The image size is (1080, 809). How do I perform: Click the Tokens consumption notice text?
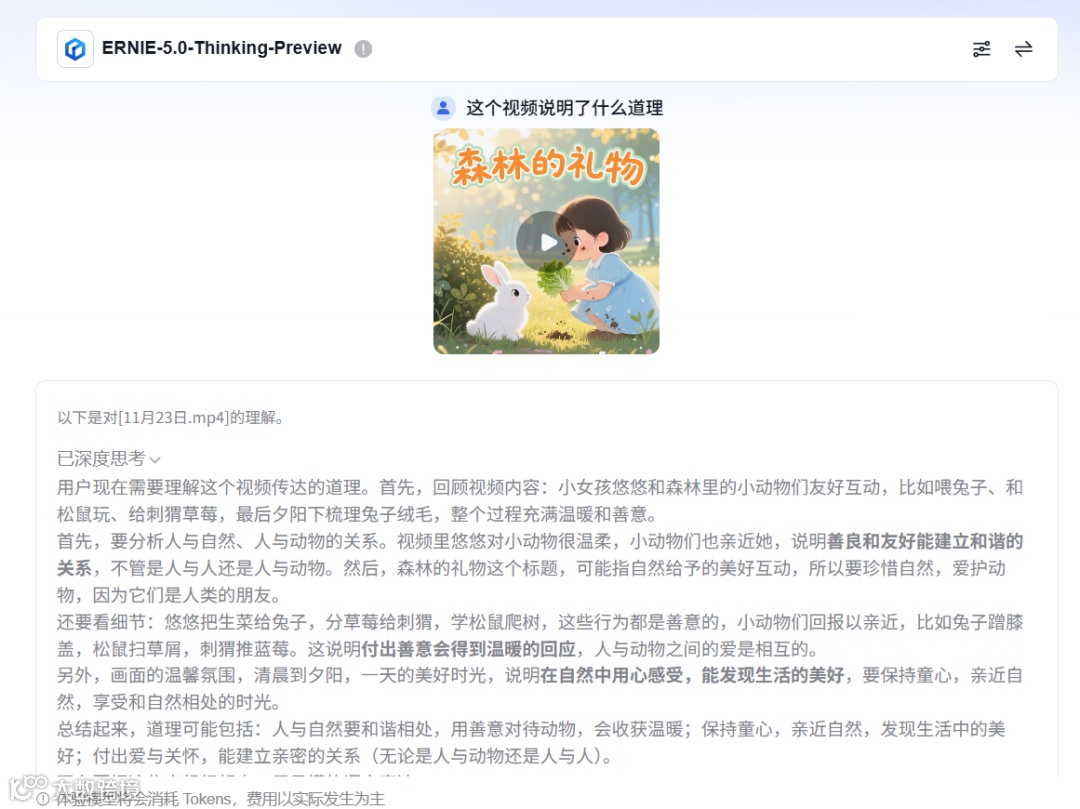[220, 799]
